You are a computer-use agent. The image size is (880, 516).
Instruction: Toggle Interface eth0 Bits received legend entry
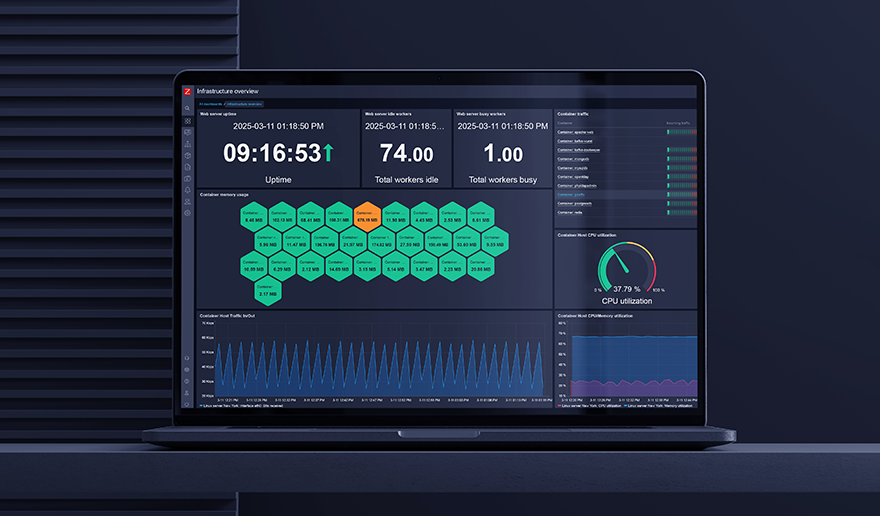click(x=241, y=405)
